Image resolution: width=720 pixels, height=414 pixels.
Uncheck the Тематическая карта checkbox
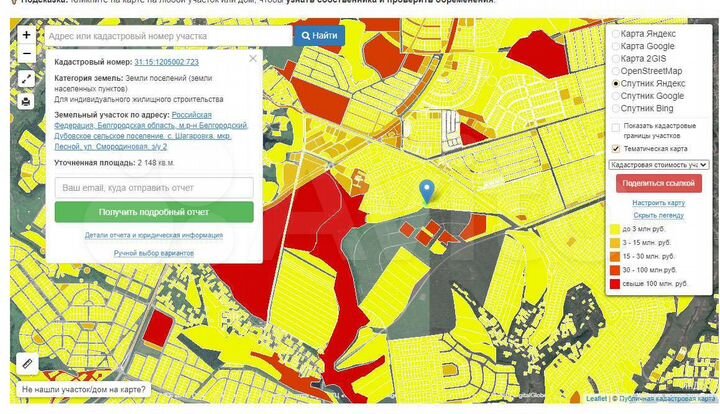pyautogui.click(x=616, y=149)
